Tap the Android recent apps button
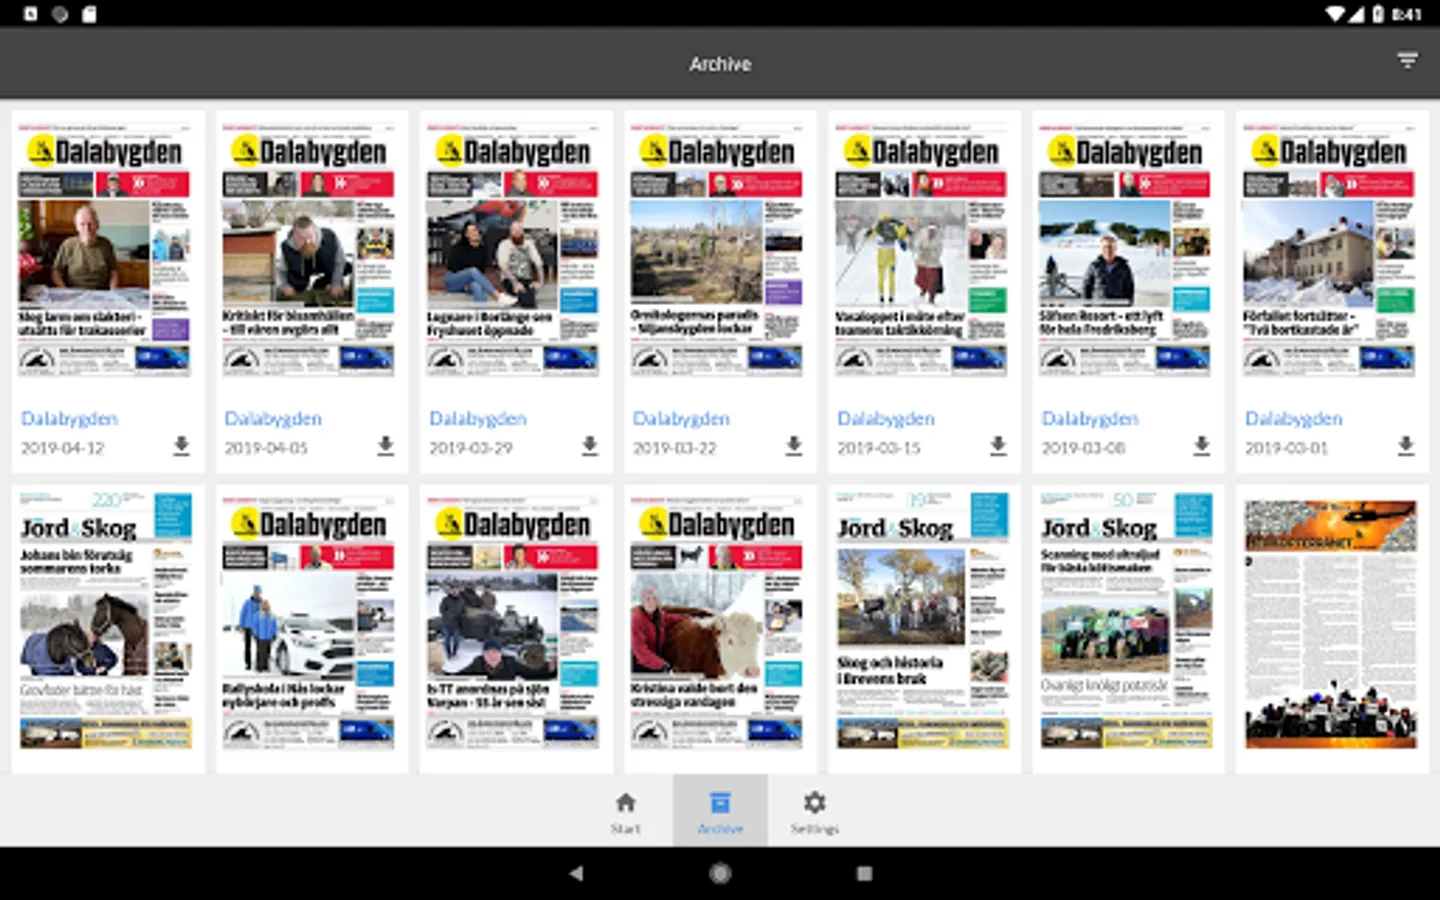Screen dimensions: 1440x900 click(864, 873)
